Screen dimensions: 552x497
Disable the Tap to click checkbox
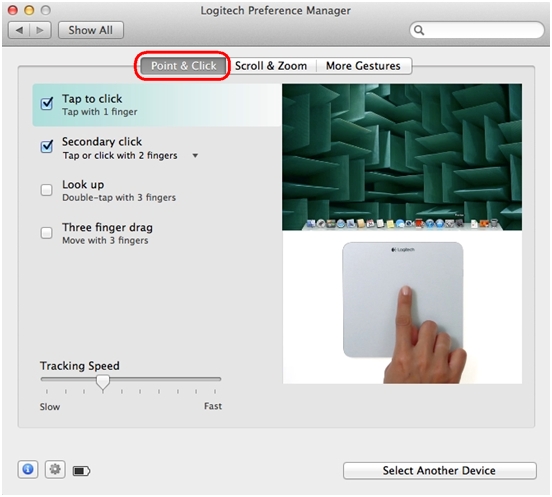[47, 104]
